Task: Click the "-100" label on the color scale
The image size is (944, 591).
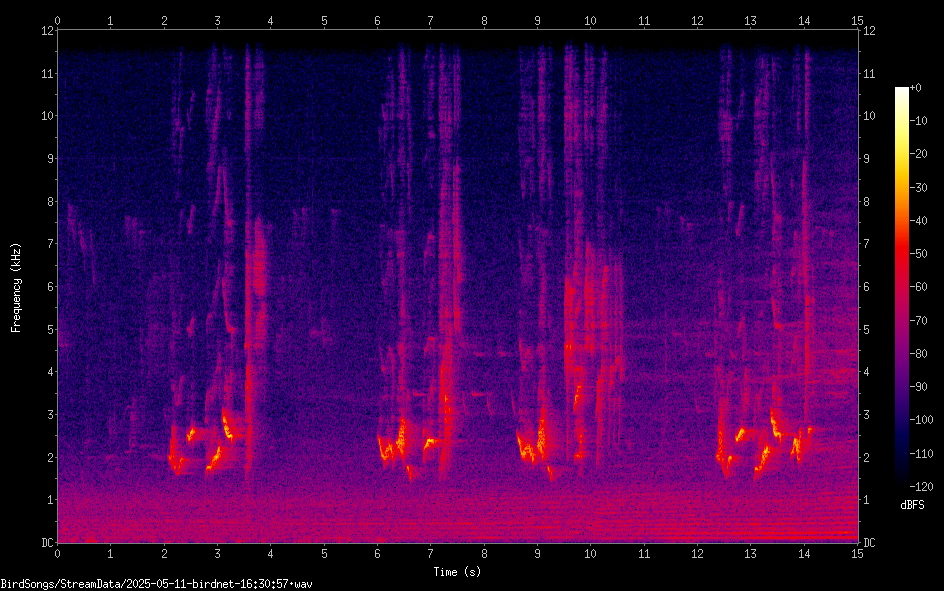Action: (921, 419)
